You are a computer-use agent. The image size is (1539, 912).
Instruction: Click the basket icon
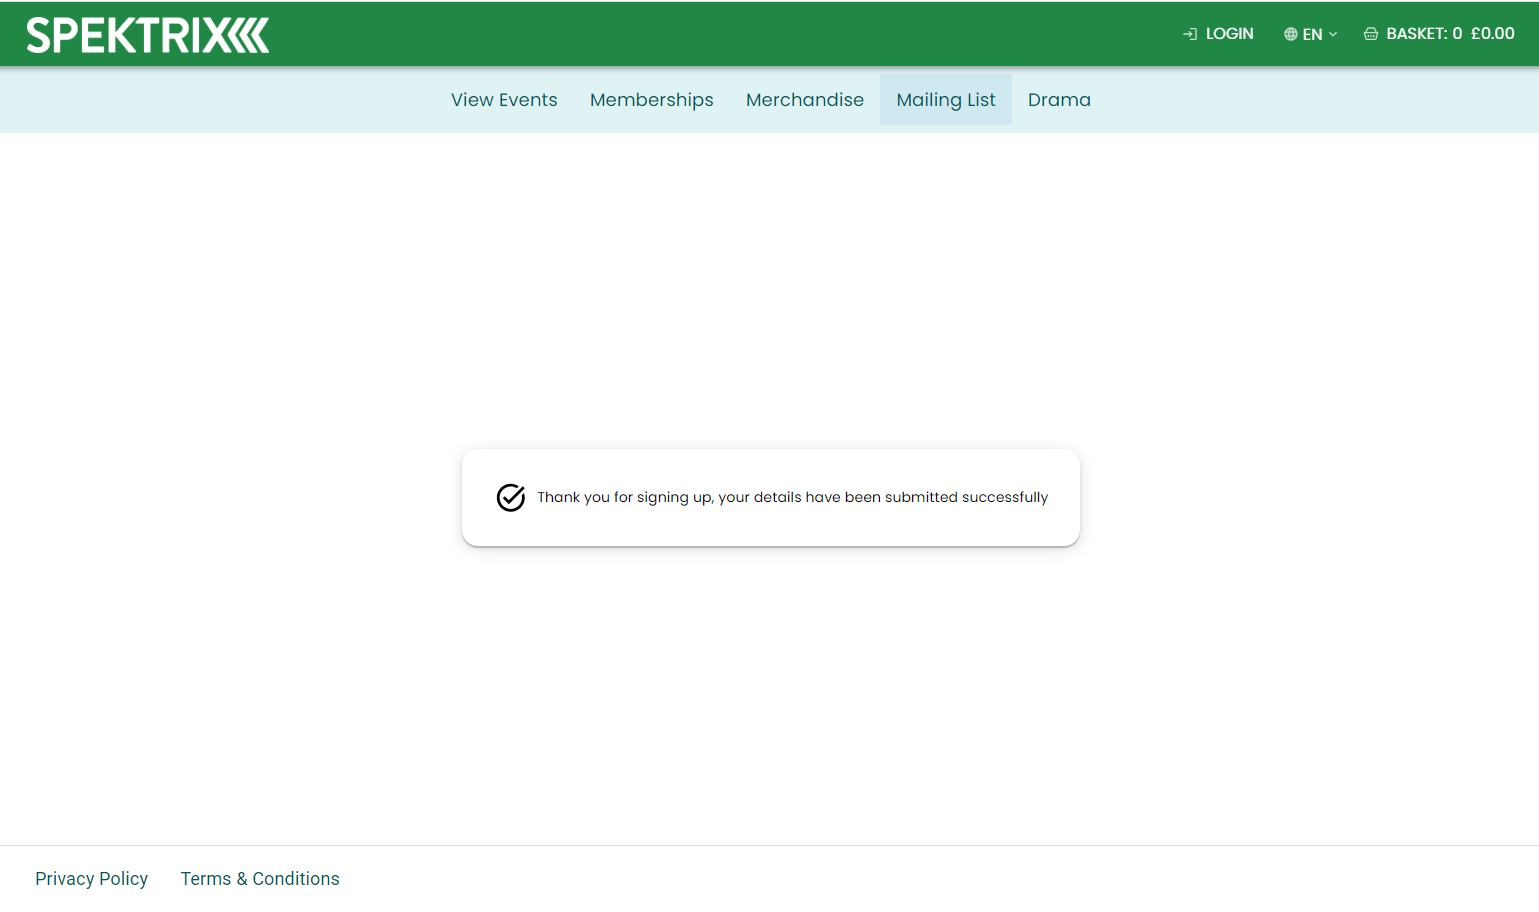1371,34
